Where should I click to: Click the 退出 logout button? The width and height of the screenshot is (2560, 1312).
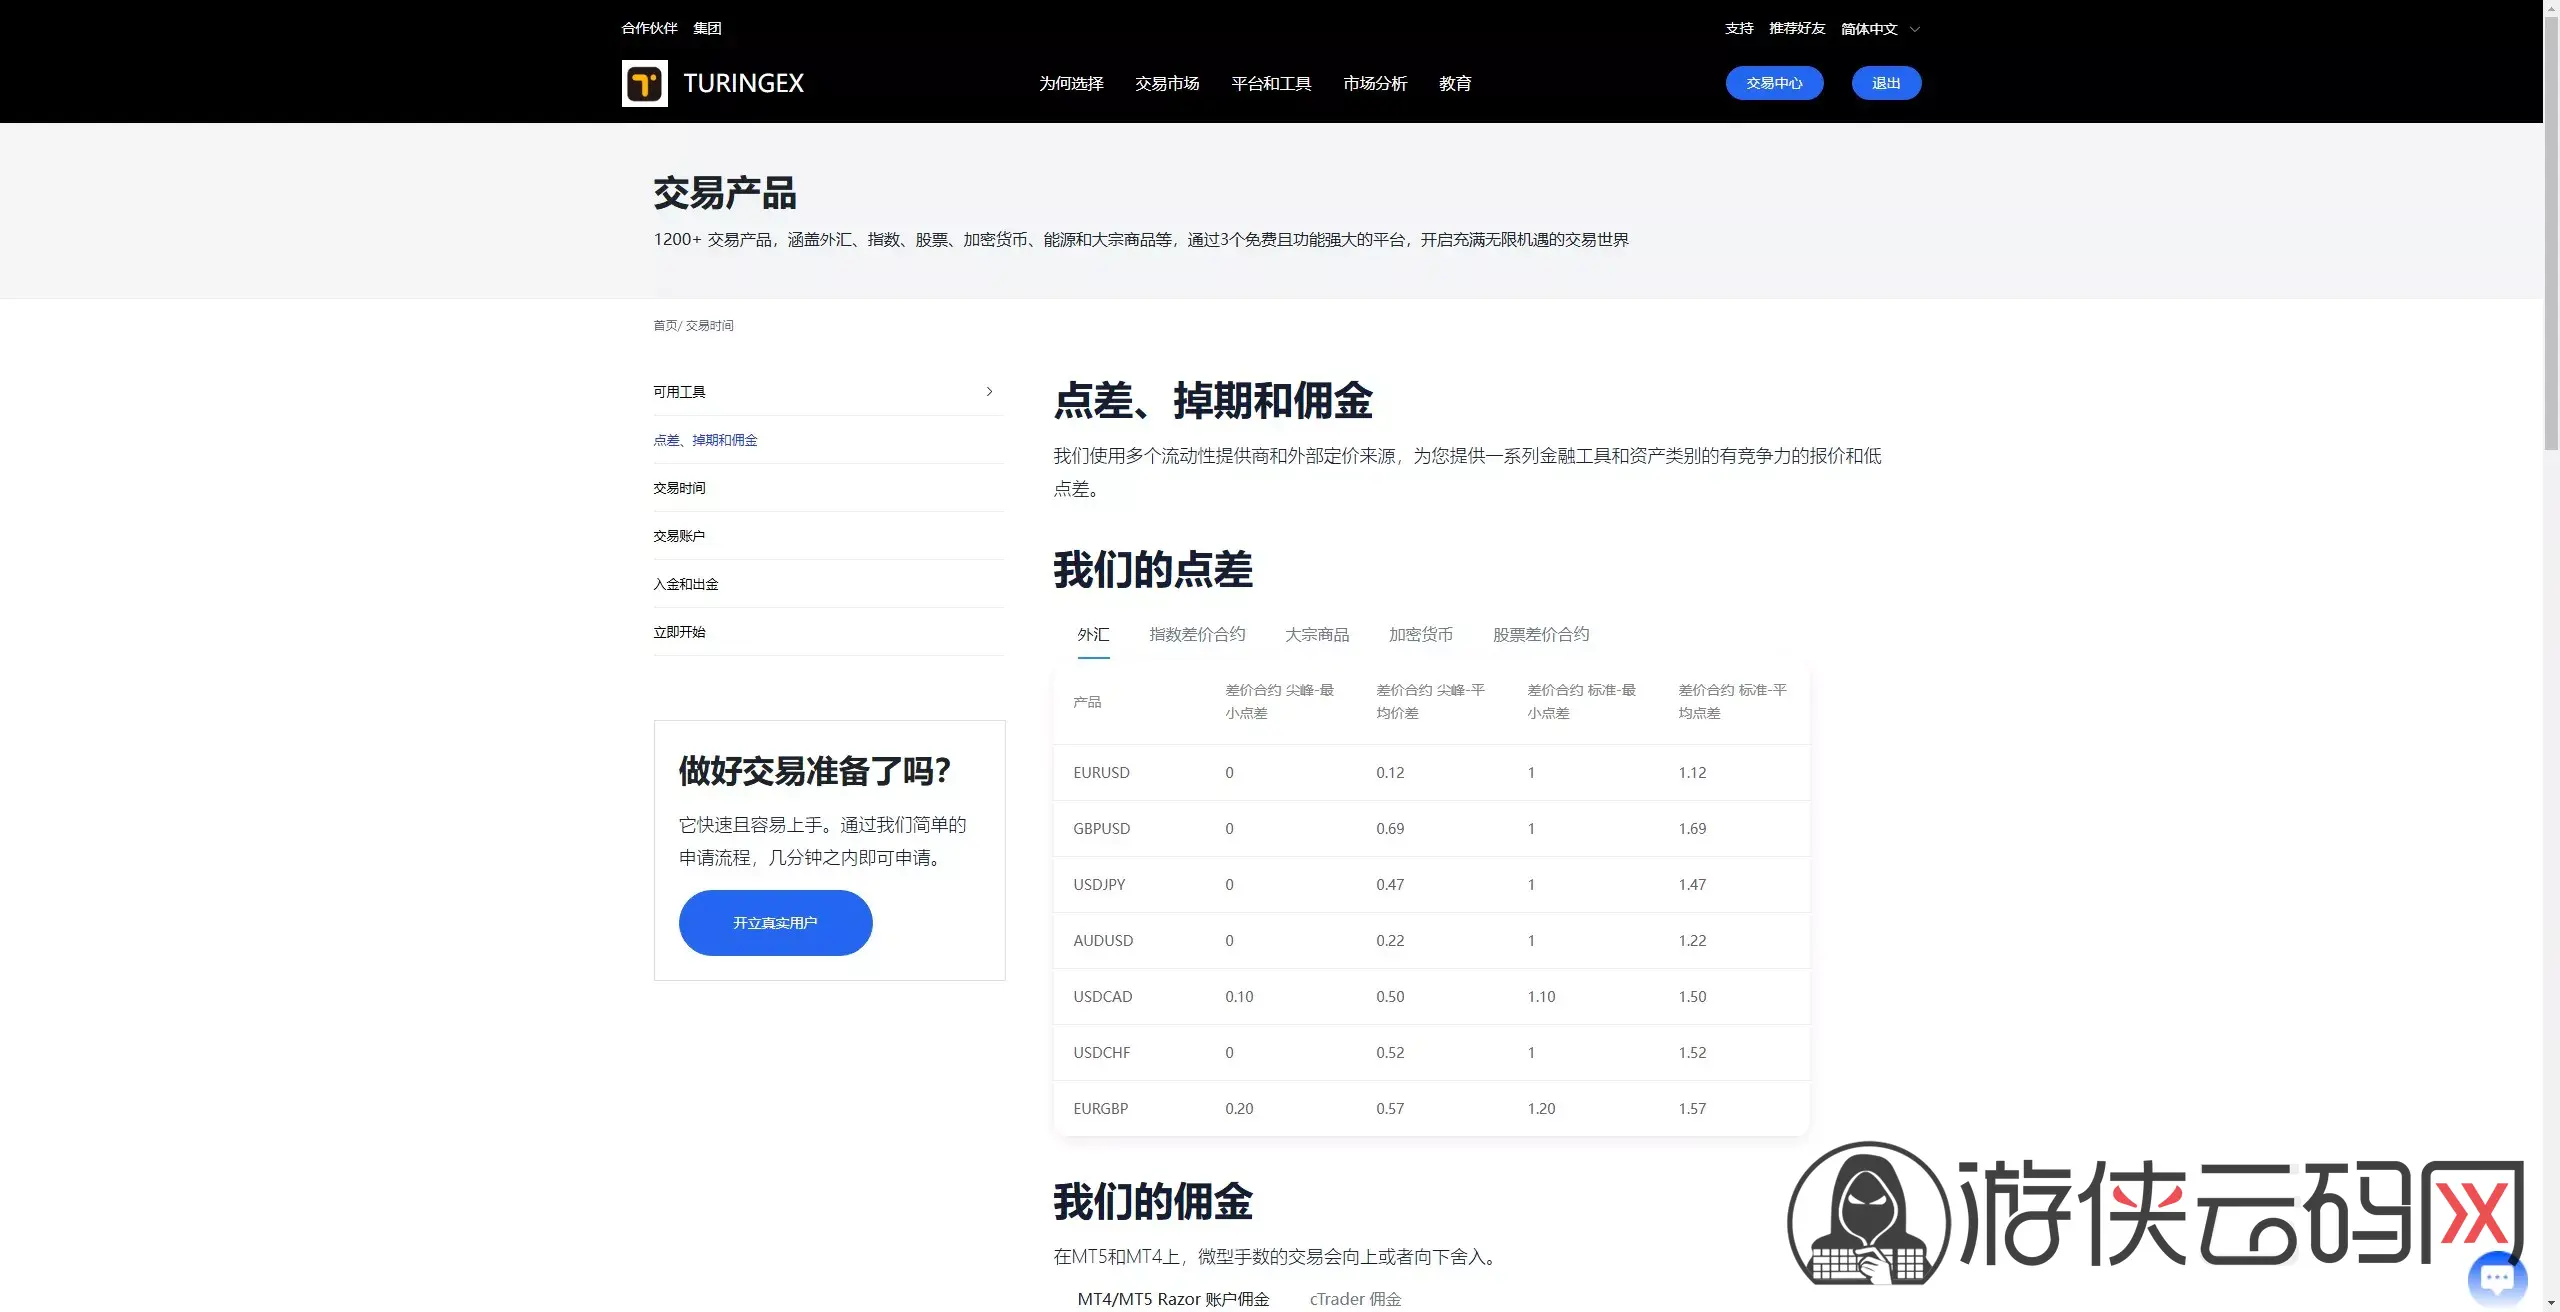[1886, 83]
